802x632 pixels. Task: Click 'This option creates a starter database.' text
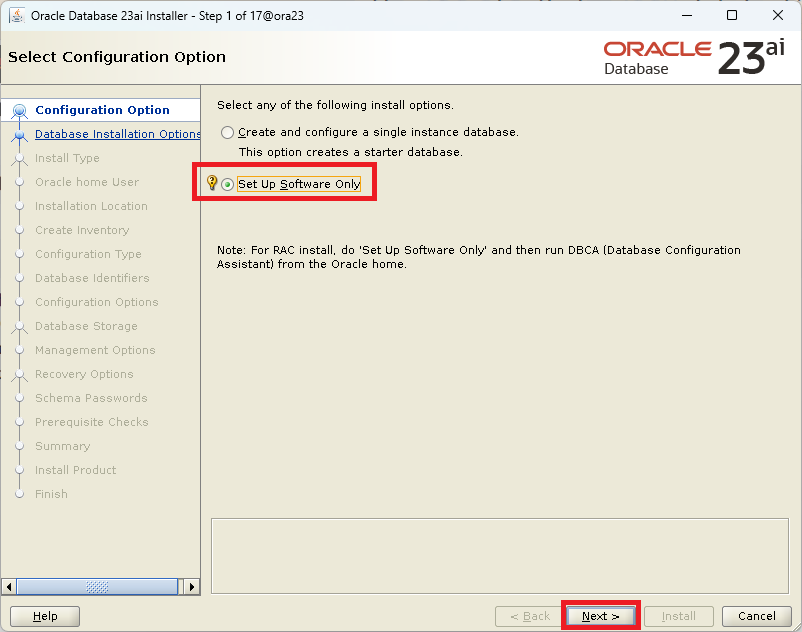coord(350,152)
